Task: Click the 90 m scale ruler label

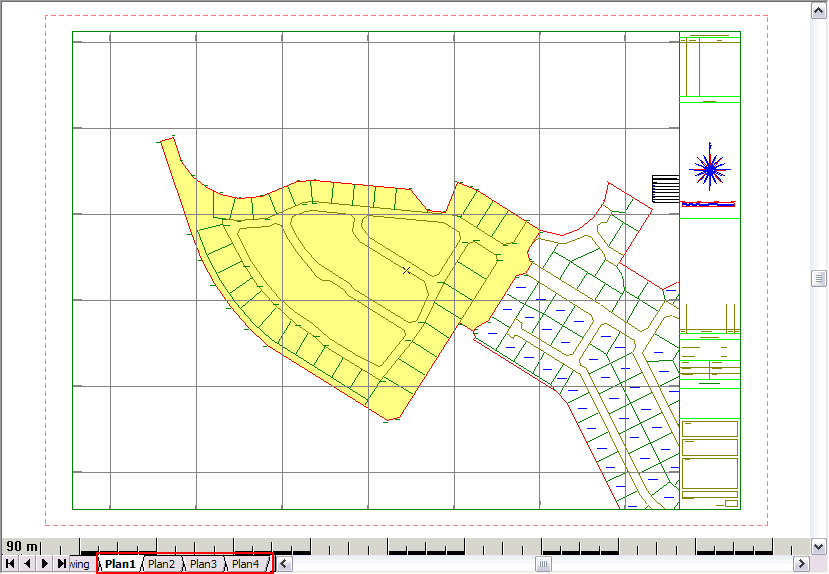Action: [x=22, y=546]
